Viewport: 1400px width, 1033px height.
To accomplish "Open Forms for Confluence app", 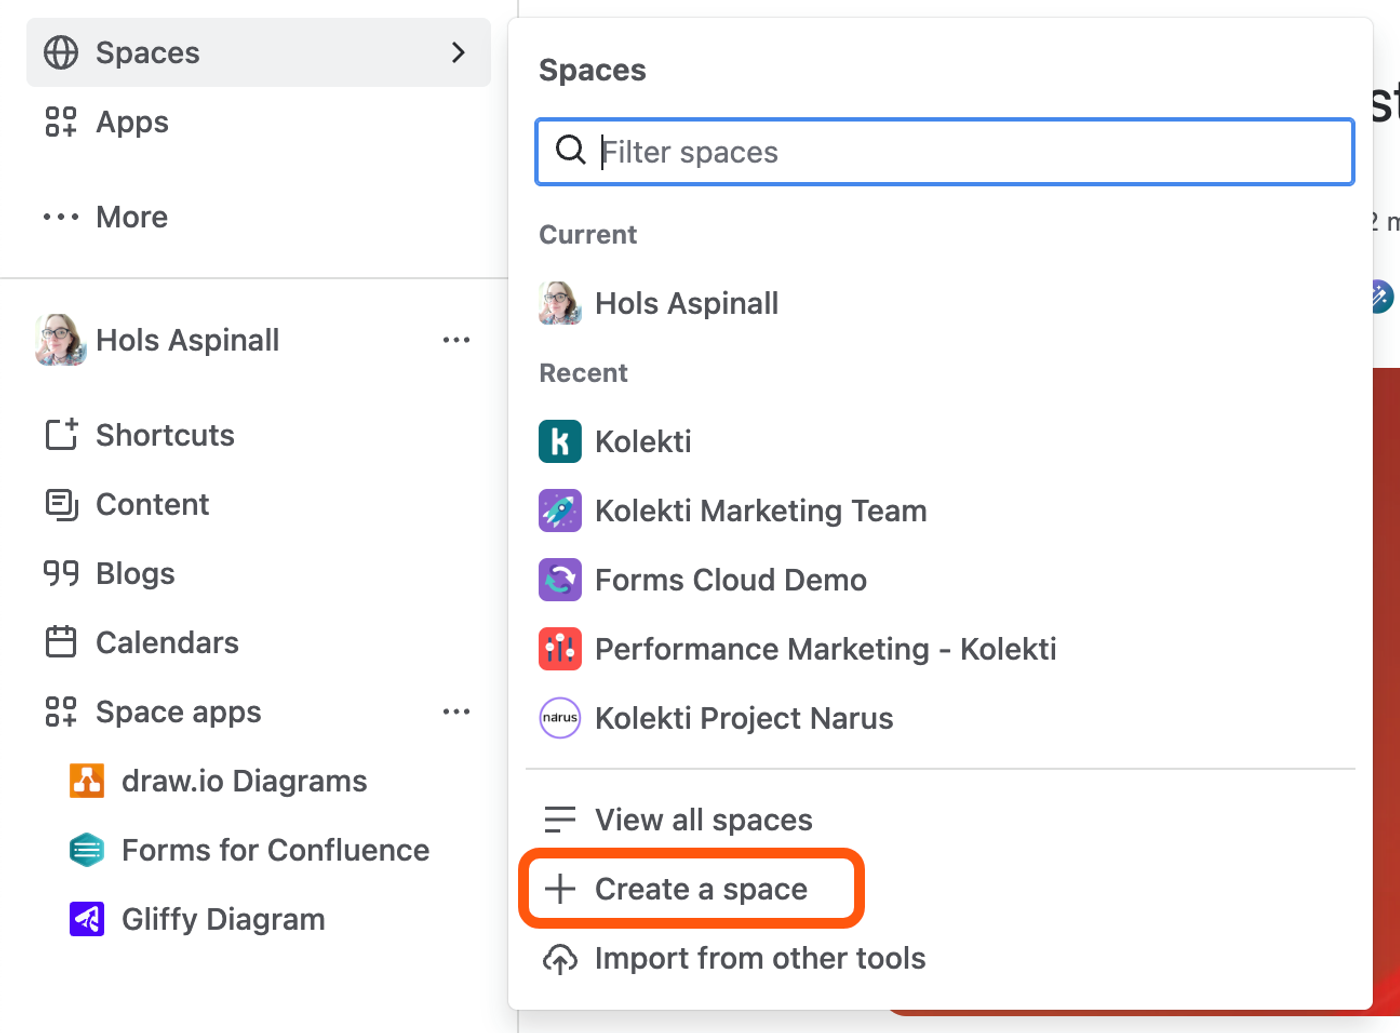I will pyautogui.click(x=275, y=850).
